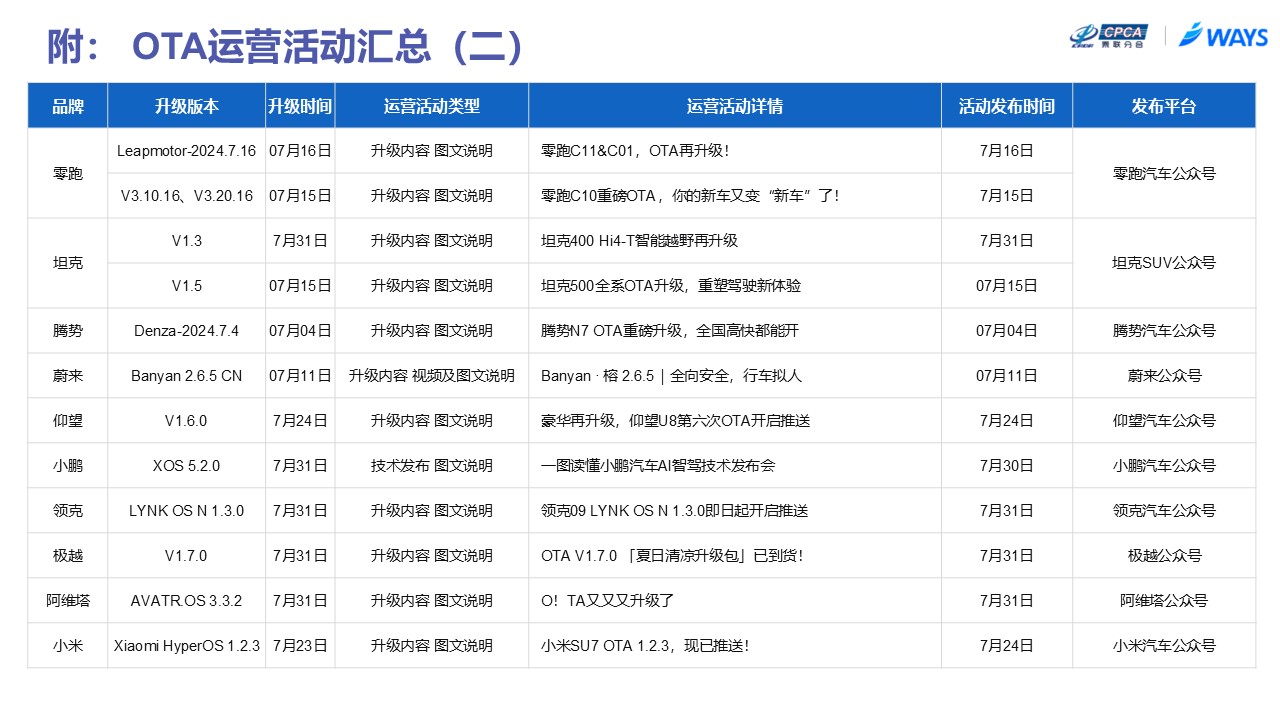Select the 阿维塔 brand cell

[68, 600]
